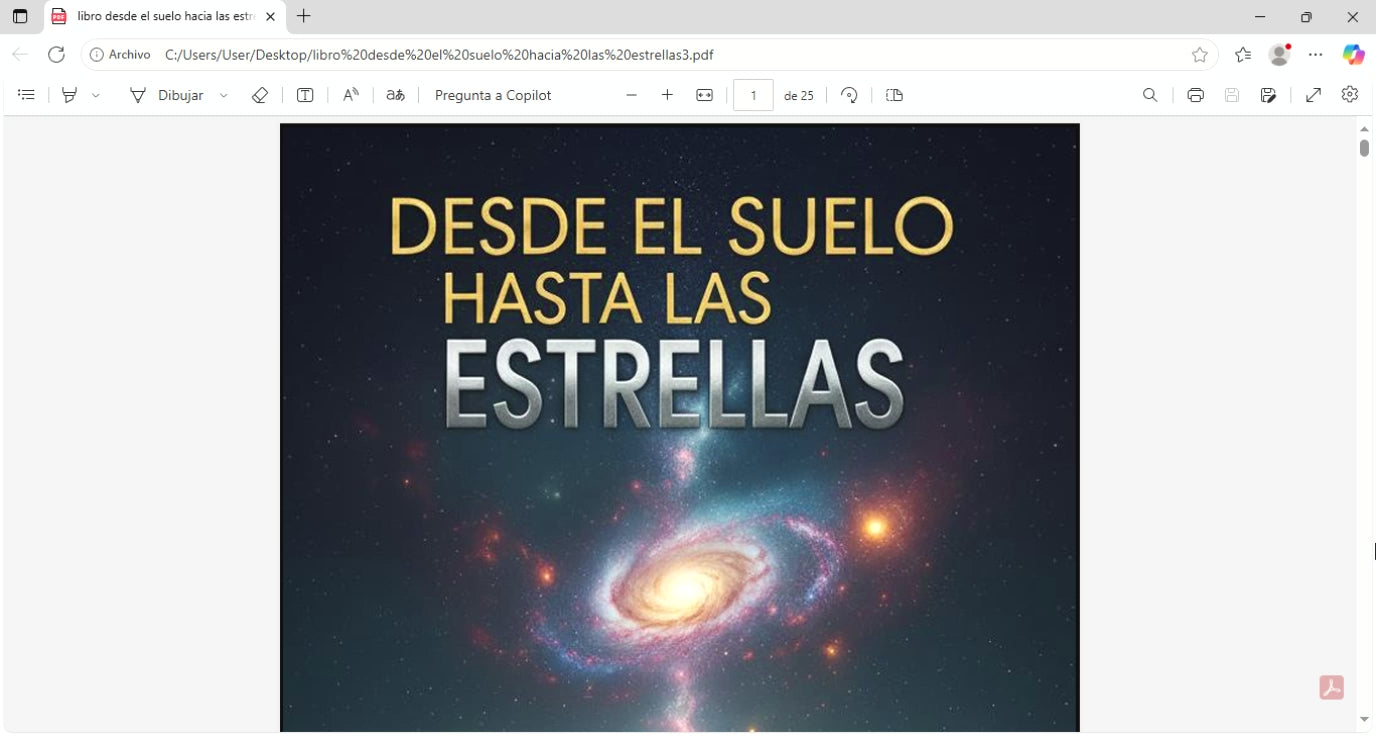Print the PDF document
This screenshot has width=1376, height=736.
pyautogui.click(x=1195, y=95)
